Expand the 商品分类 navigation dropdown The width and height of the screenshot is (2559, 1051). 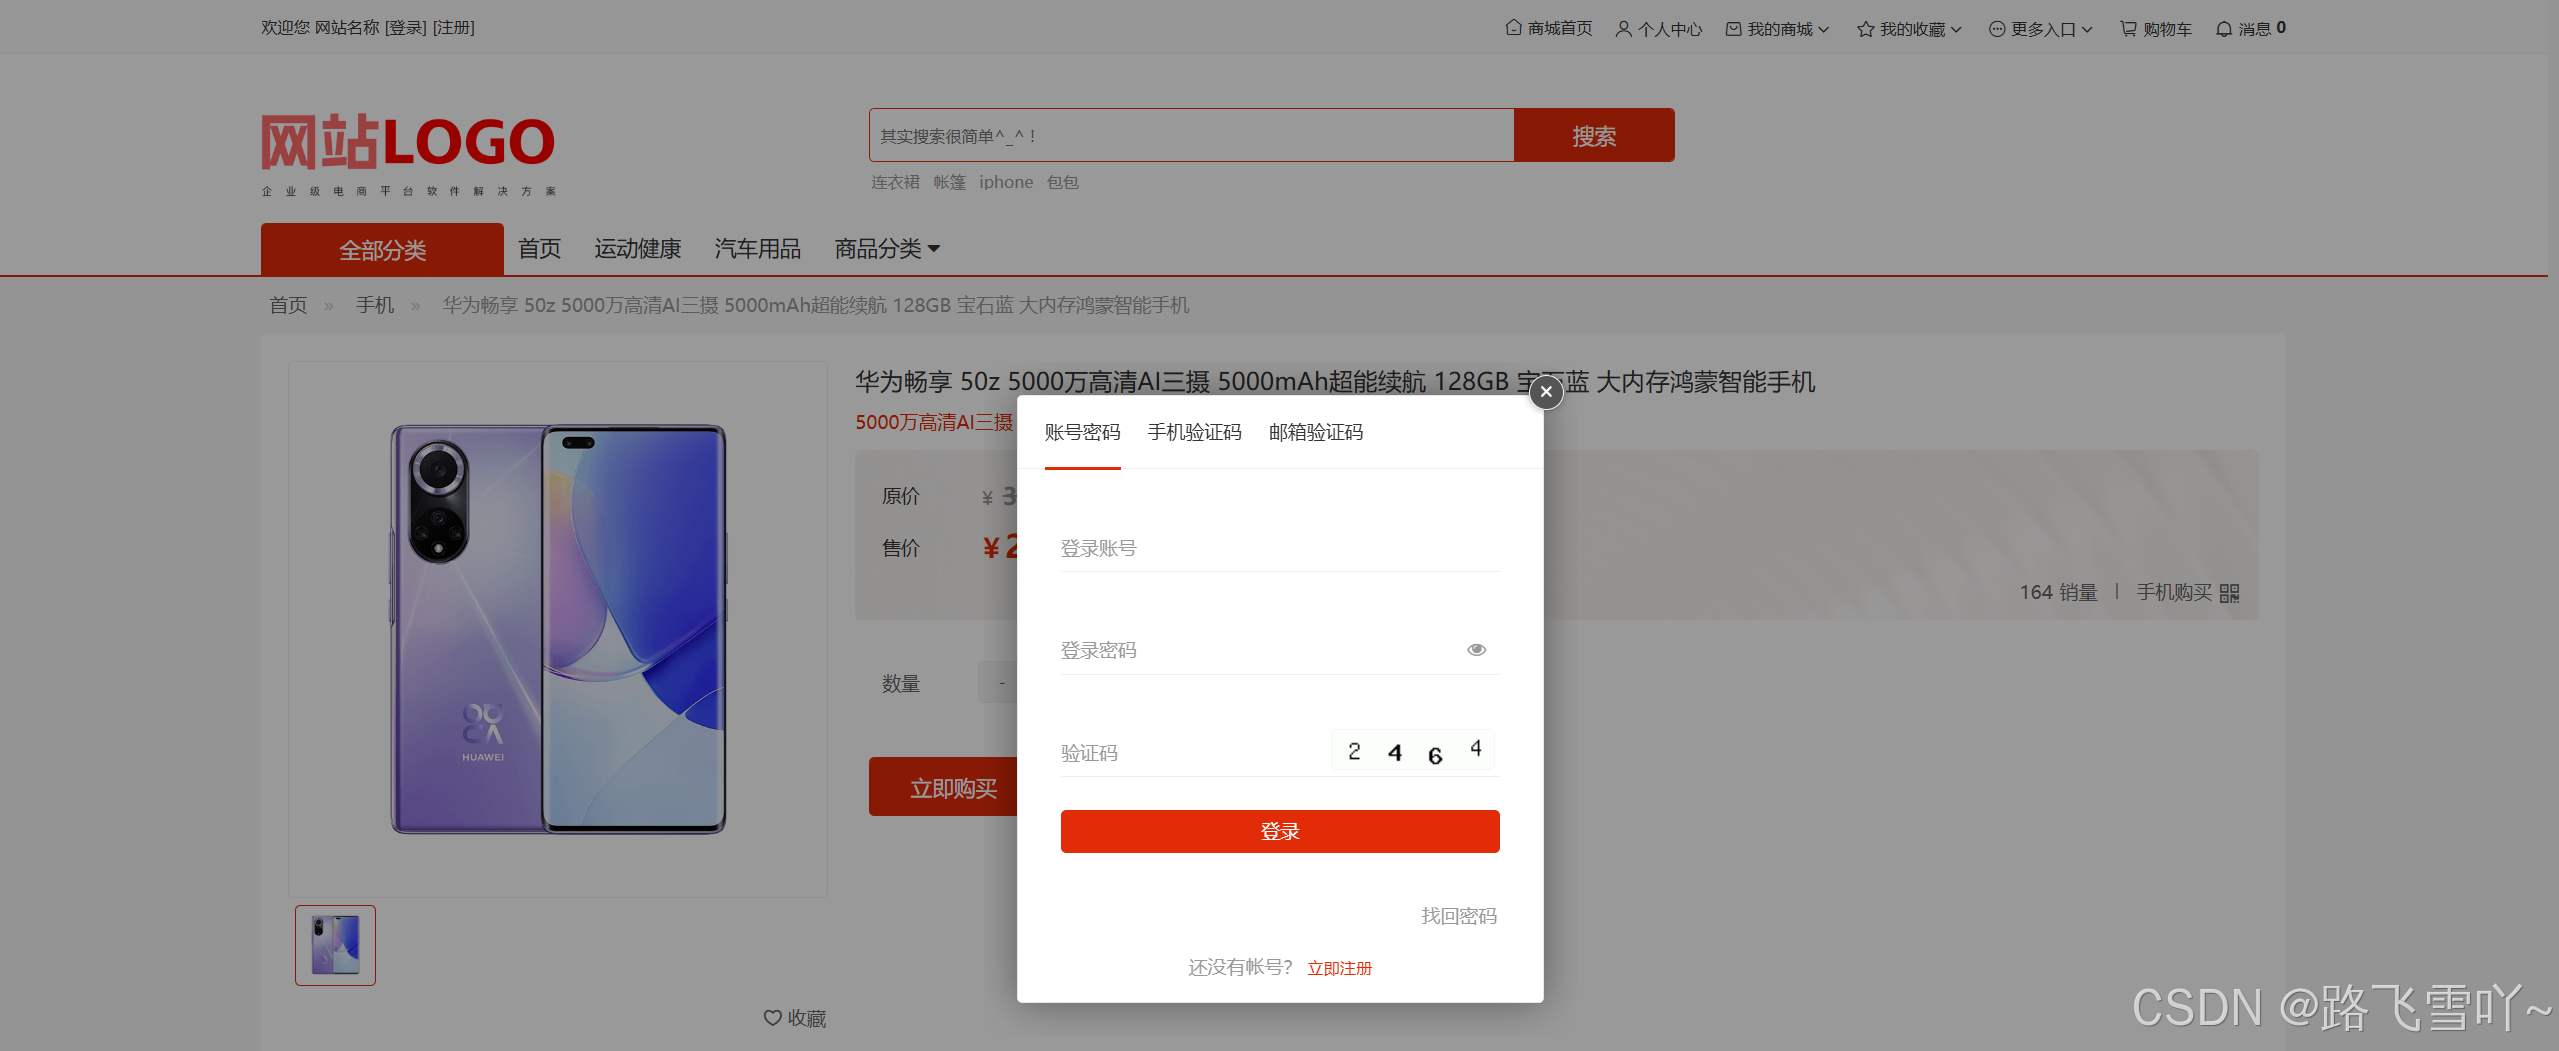point(887,248)
